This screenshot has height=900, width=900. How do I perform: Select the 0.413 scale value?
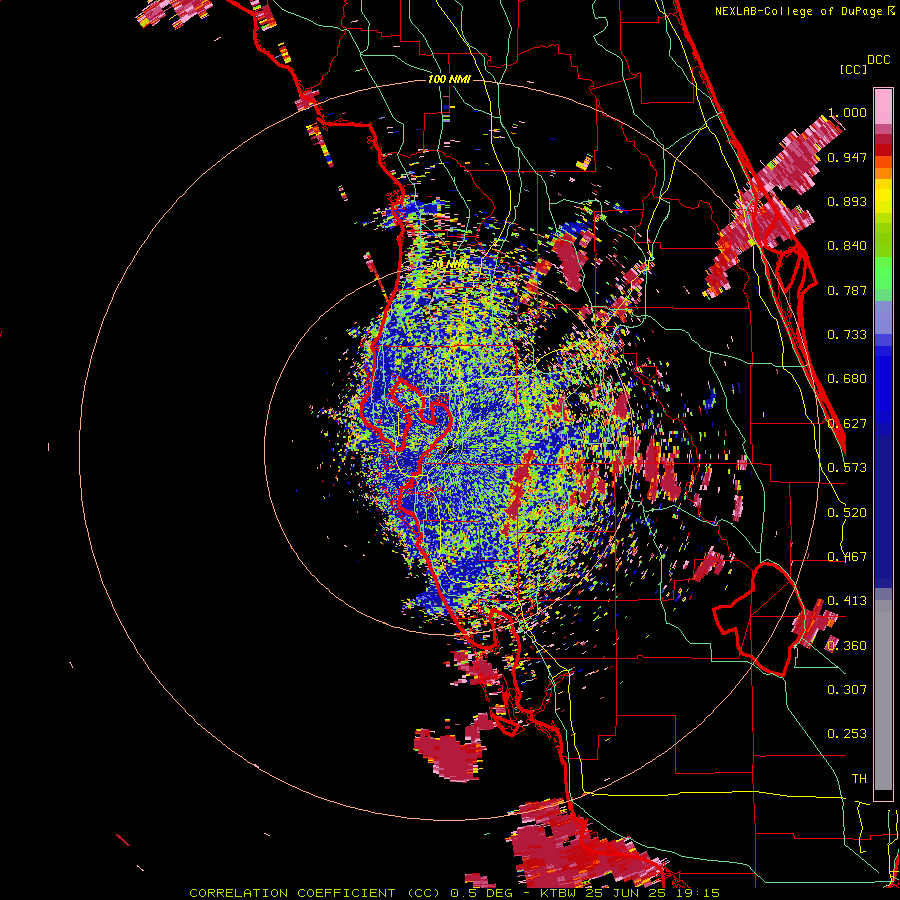847,601
